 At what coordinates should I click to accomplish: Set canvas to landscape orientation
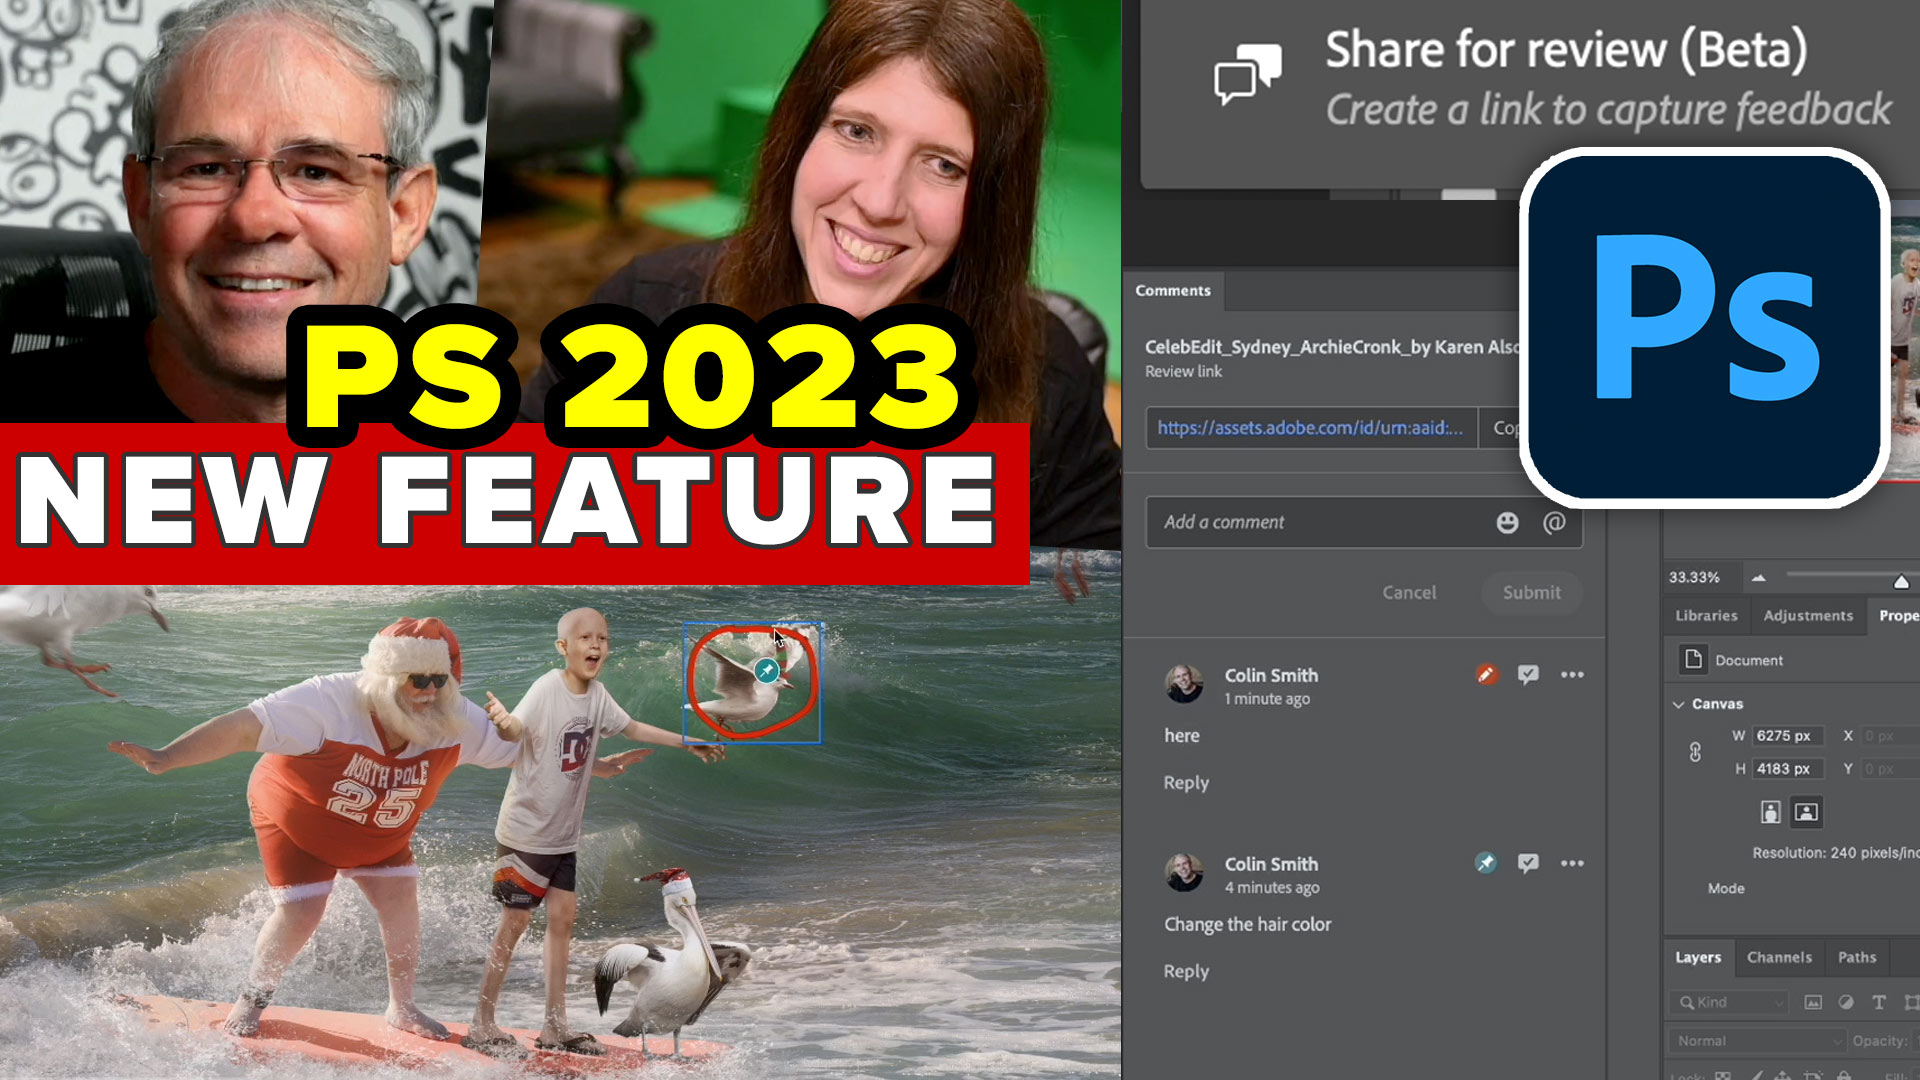coord(1806,812)
